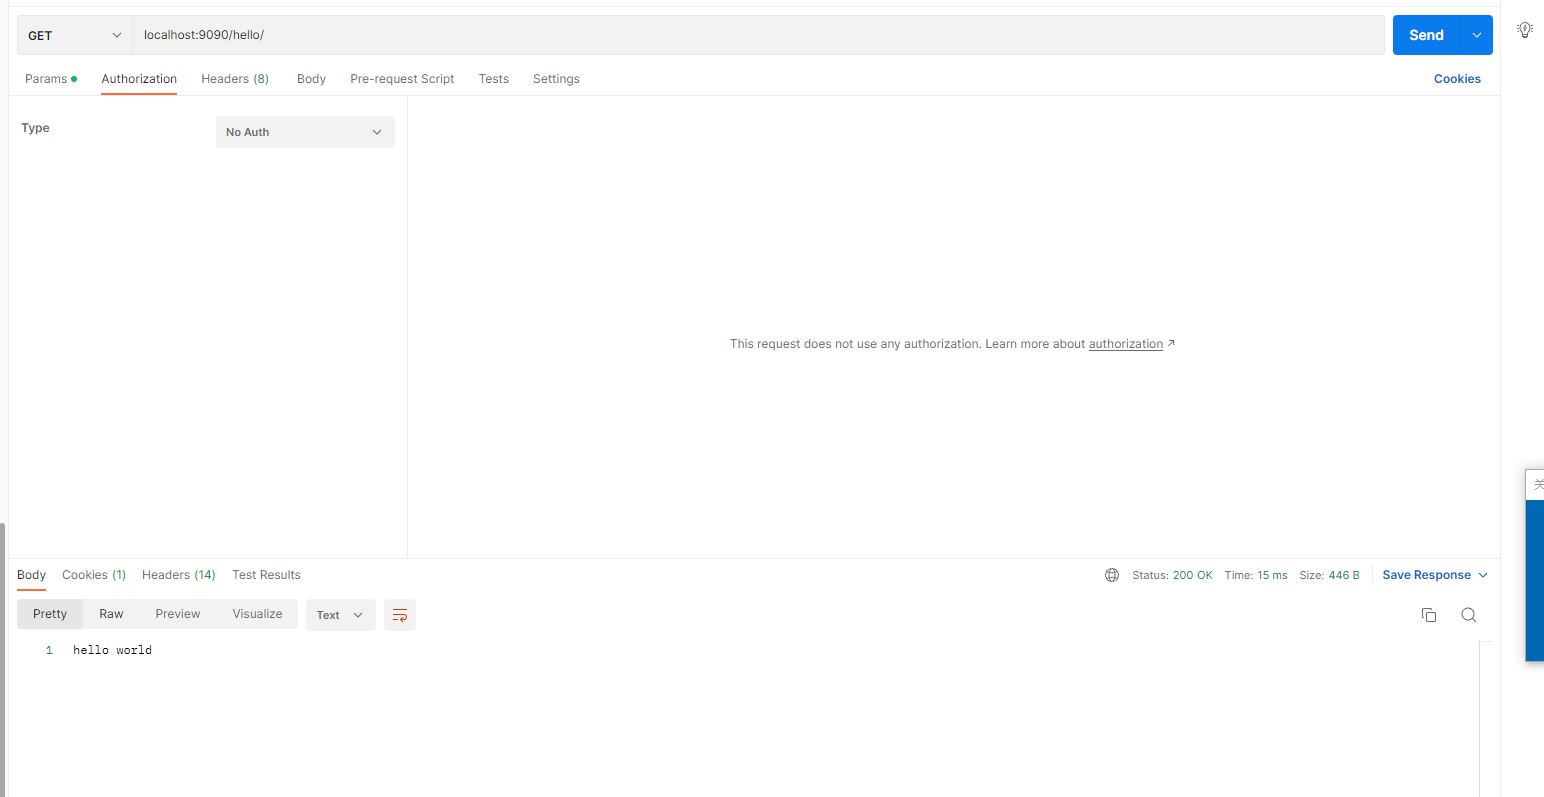Viewport: 1544px width, 797px height.
Task: Go to the Tests tab
Action: click(493, 79)
